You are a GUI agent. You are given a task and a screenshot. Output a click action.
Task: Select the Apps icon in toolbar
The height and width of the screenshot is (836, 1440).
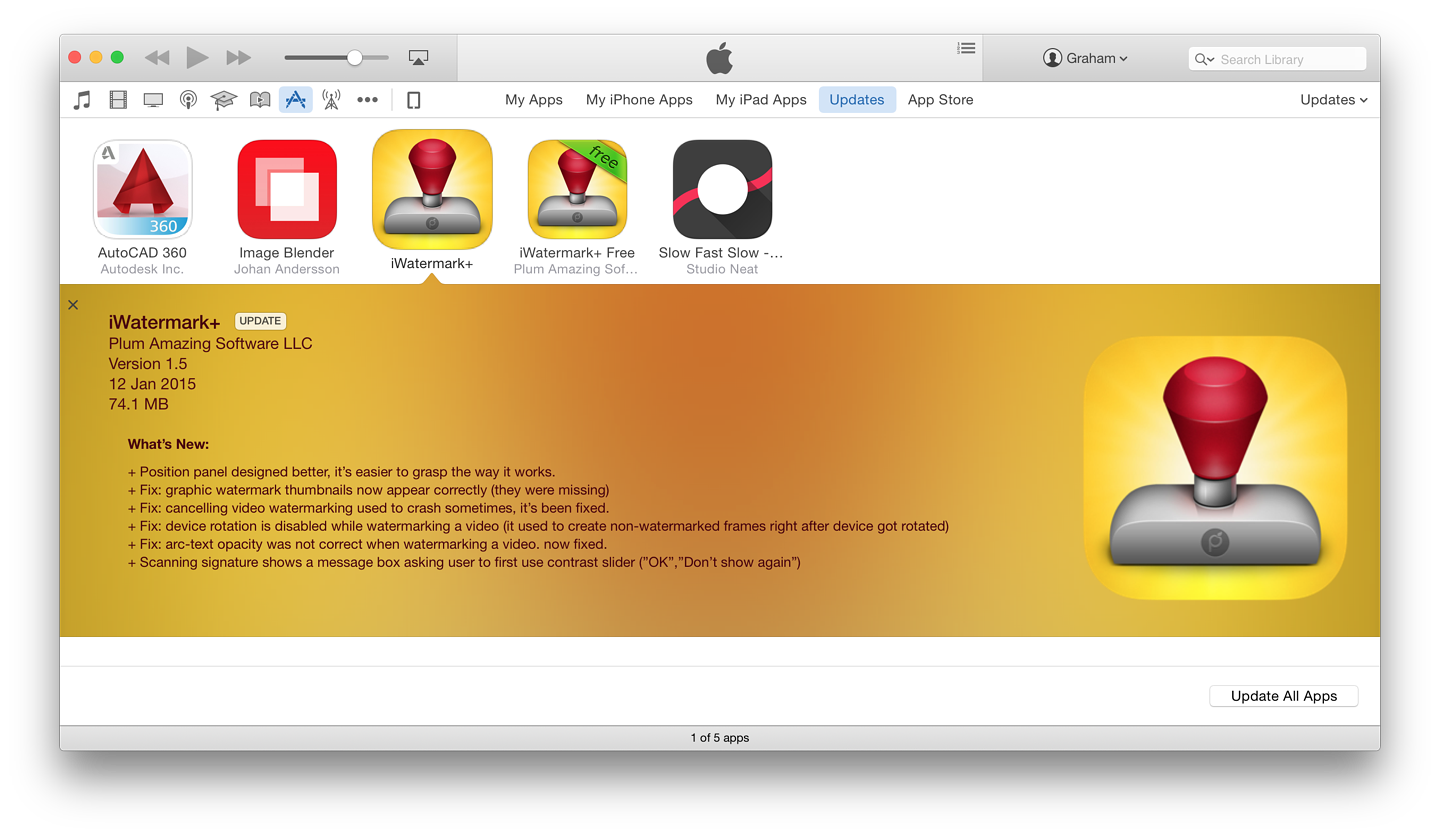point(296,100)
